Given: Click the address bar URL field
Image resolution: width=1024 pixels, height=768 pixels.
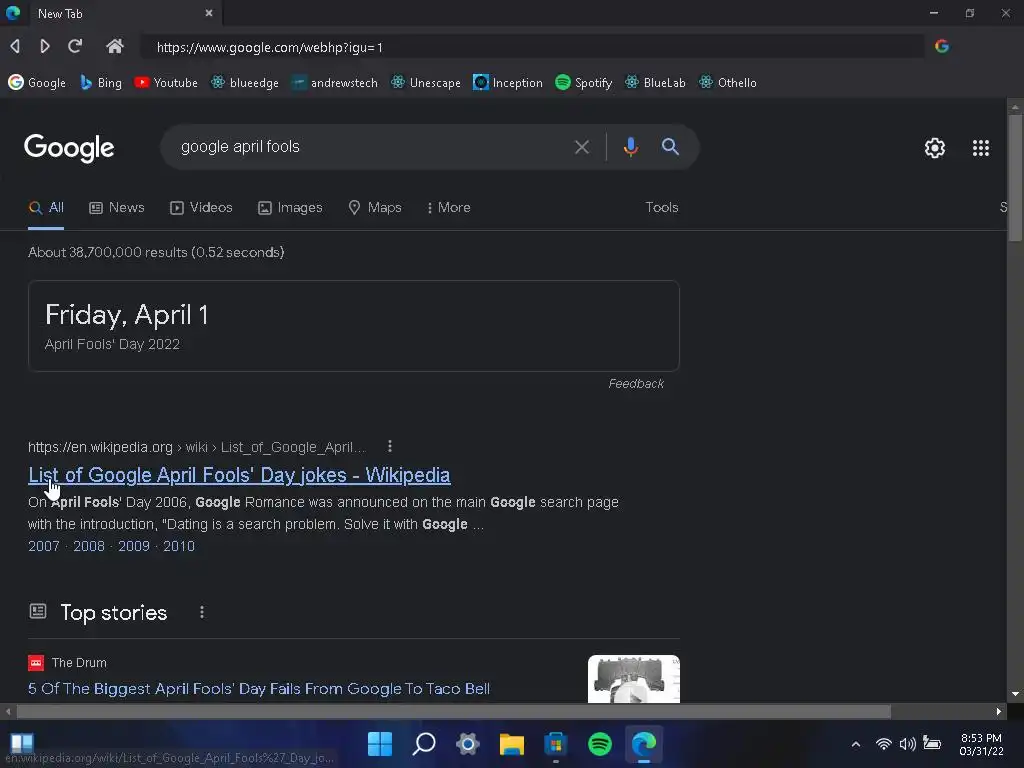Looking at the screenshot, I should tap(532, 47).
